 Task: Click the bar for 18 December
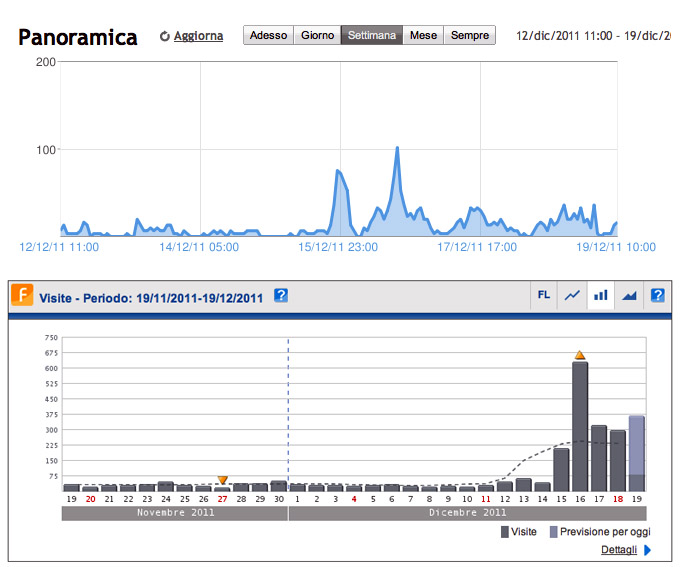tap(618, 461)
